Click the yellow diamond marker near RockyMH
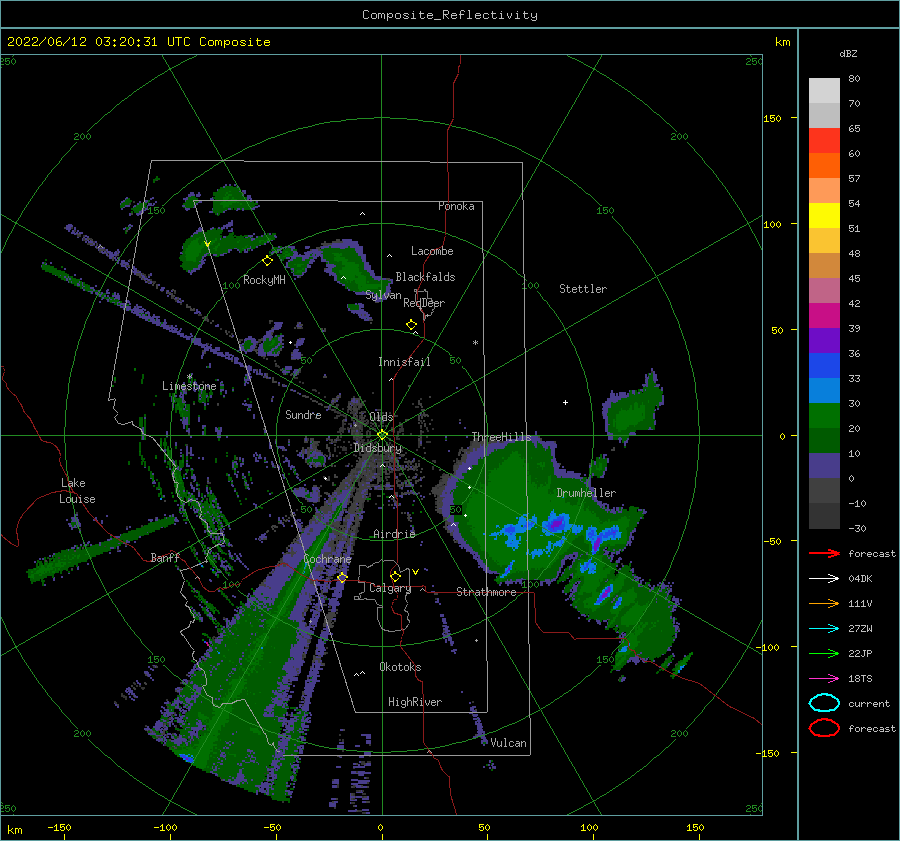Viewport: 900px width, 841px height. (x=267, y=261)
